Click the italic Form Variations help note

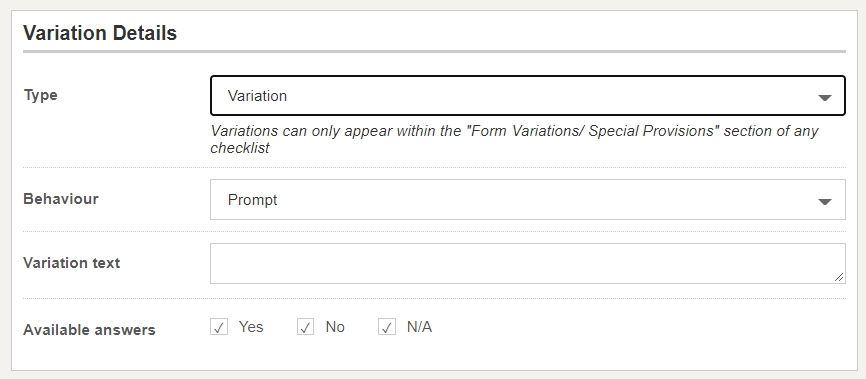pos(514,140)
